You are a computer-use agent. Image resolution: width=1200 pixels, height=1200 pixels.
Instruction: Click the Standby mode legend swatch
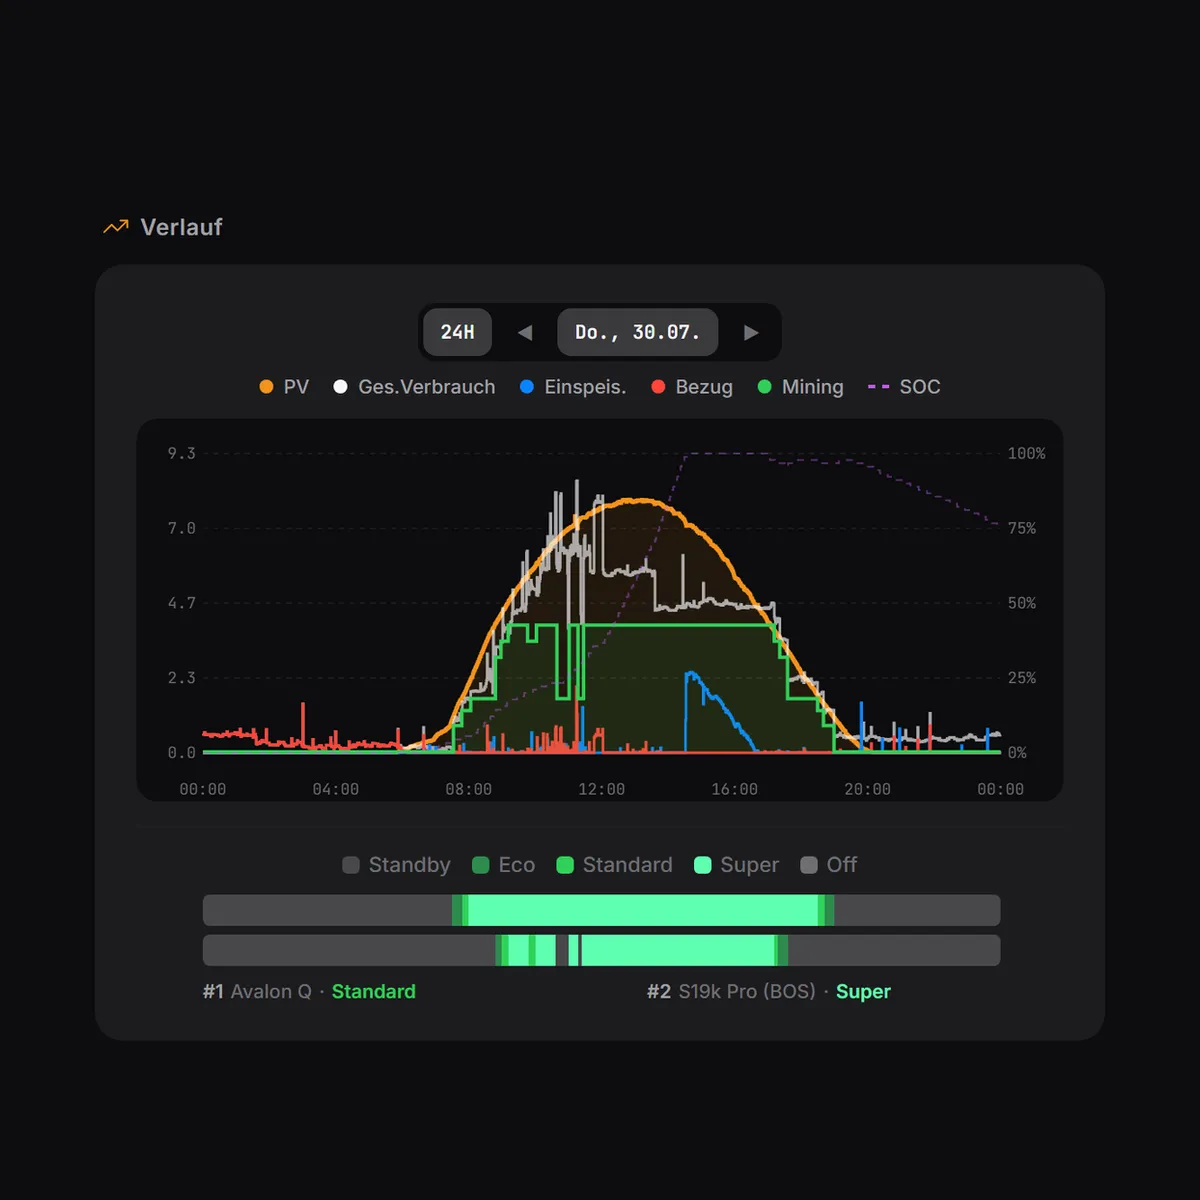tap(351, 865)
